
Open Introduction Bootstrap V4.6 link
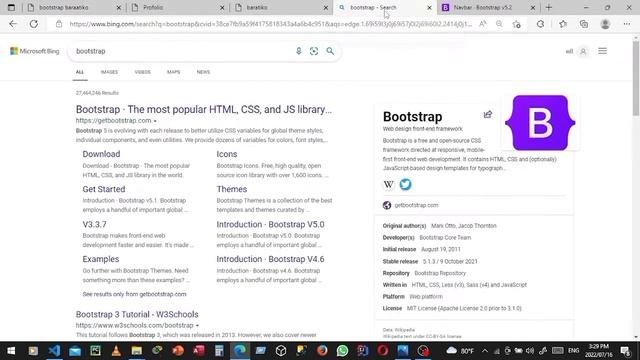pos(270,259)
